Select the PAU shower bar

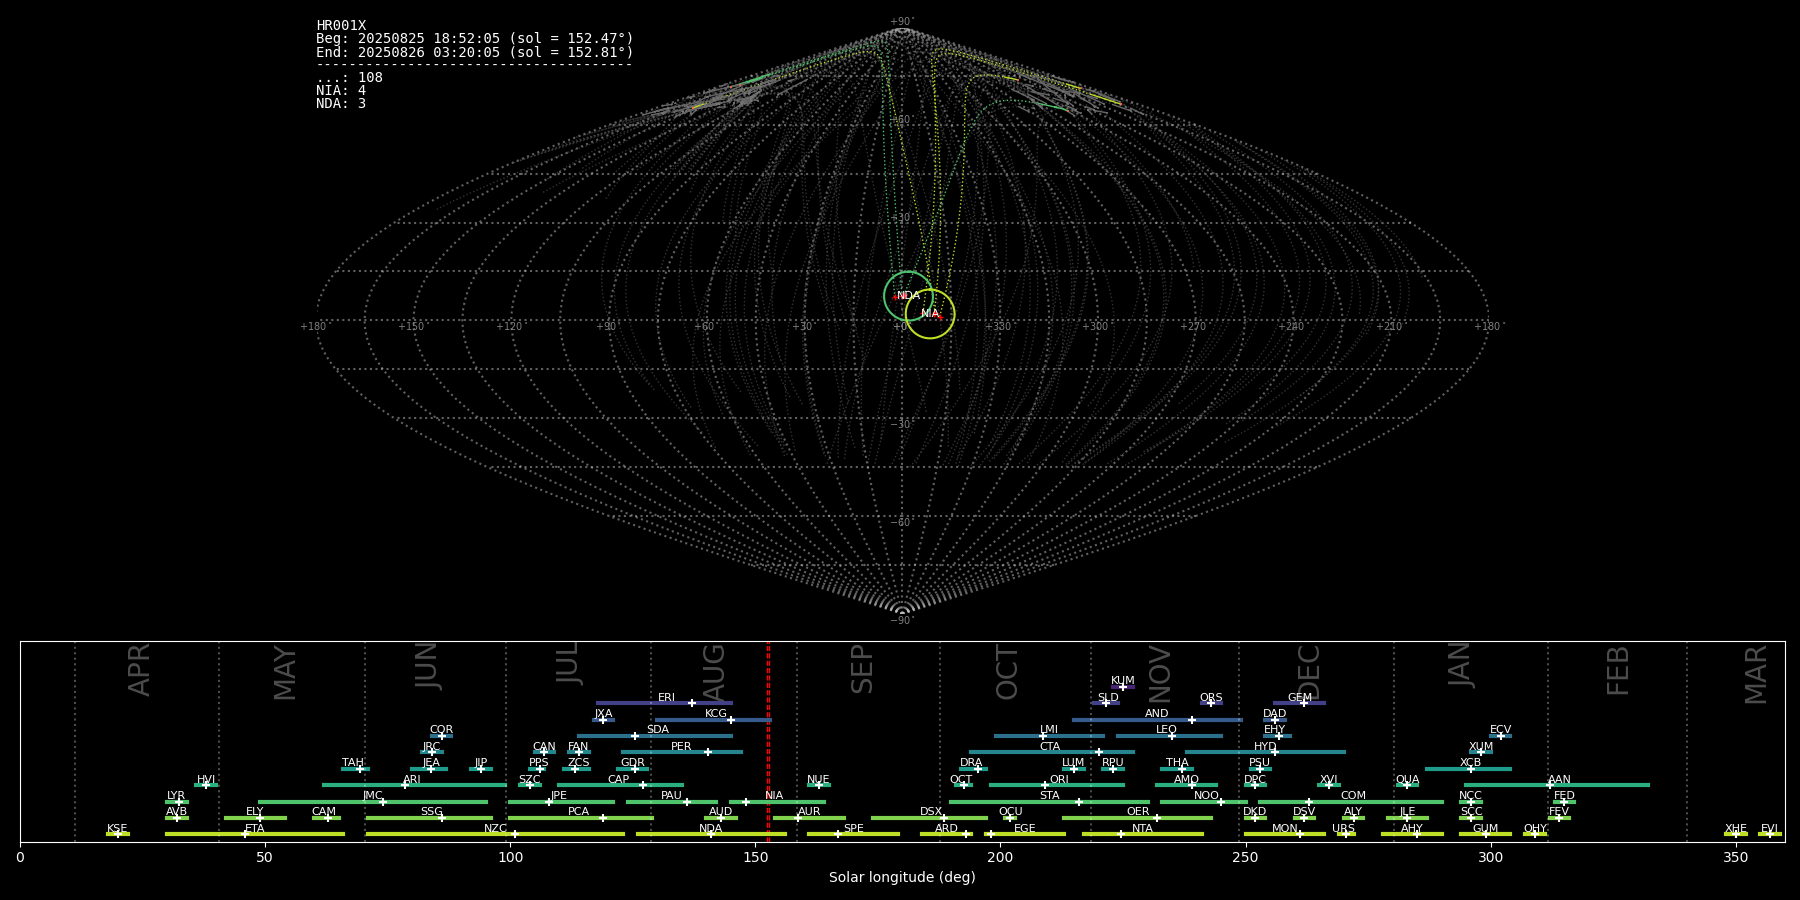coord(672,802)
